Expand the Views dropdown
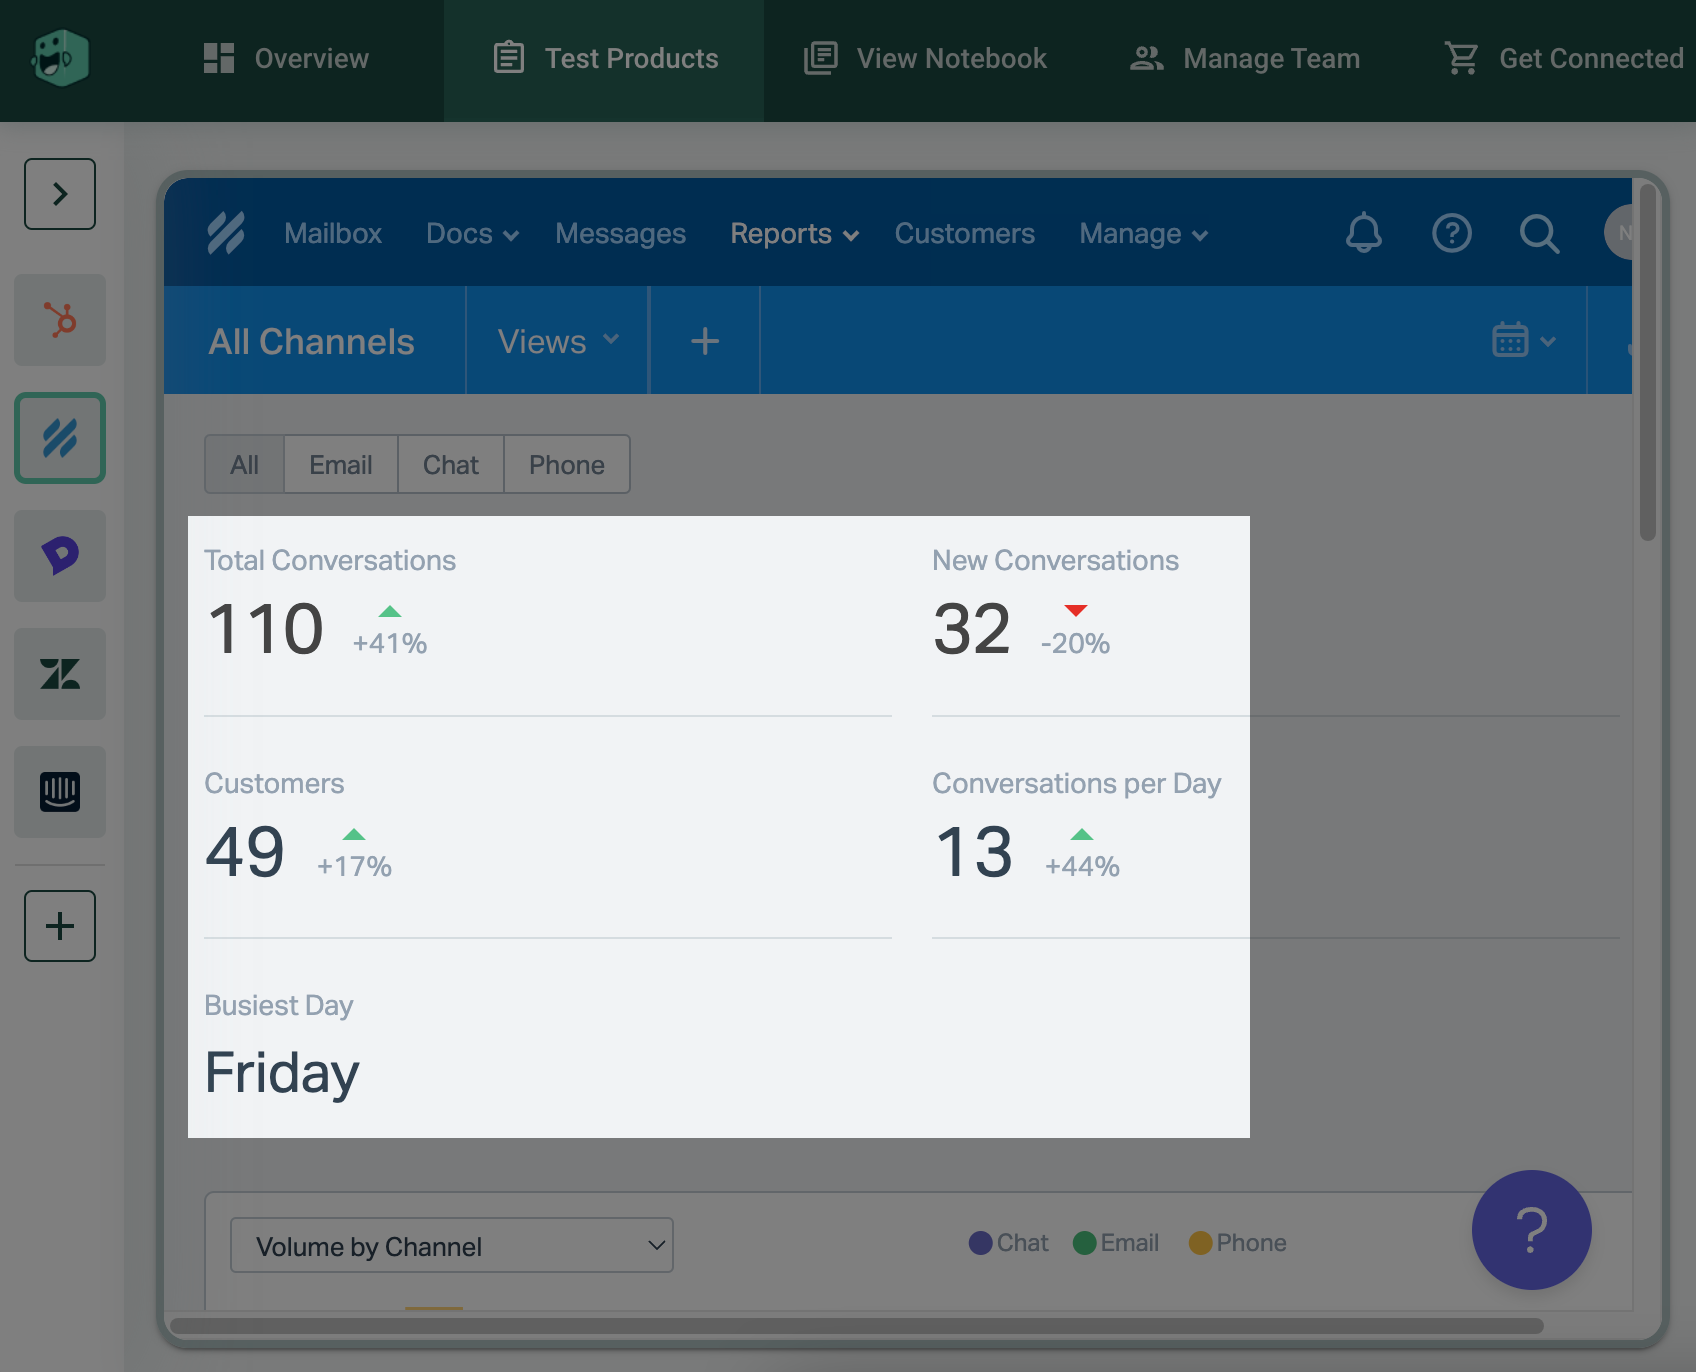Image resolution: width=1696 pixels, height=1372 pixels. [557, 342]
